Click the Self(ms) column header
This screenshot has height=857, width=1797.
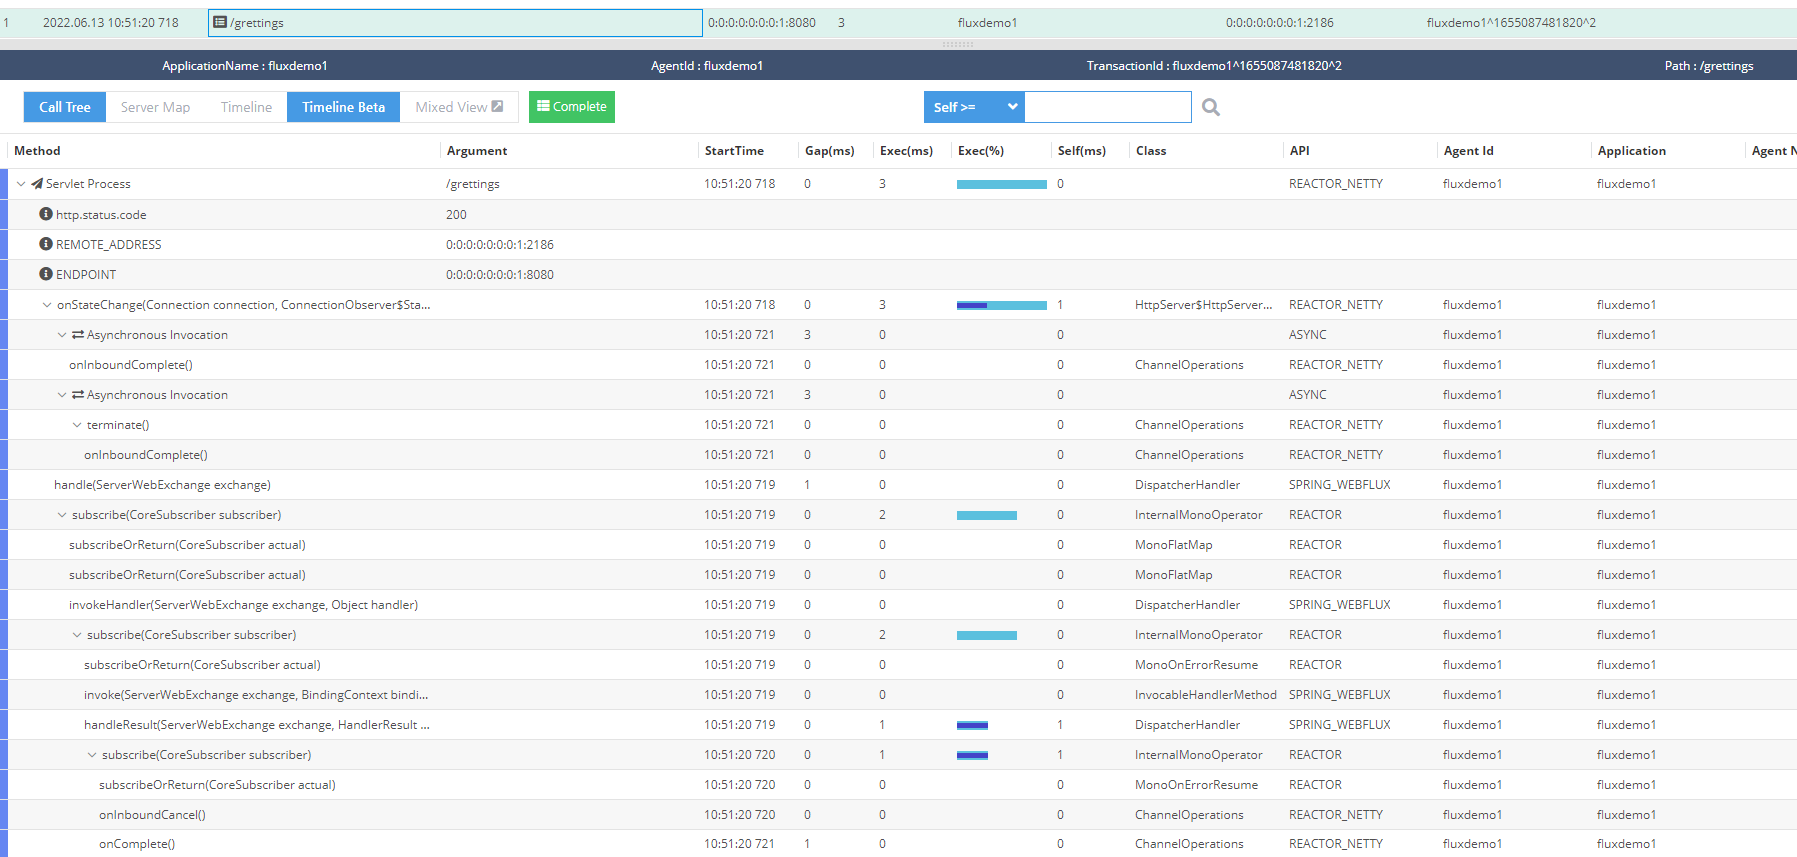point(1082,151)
